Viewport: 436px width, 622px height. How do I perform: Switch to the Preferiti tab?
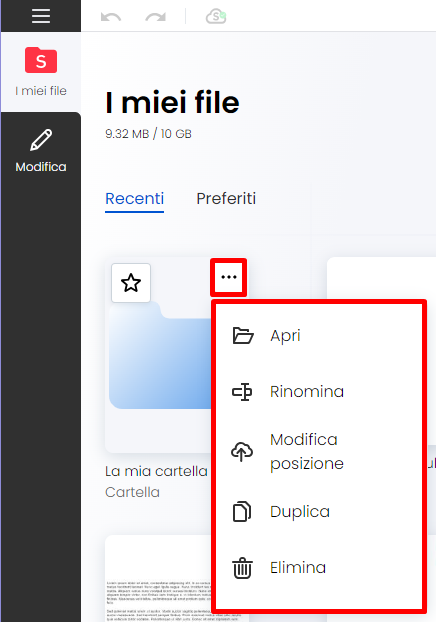[x=226, y=198]
